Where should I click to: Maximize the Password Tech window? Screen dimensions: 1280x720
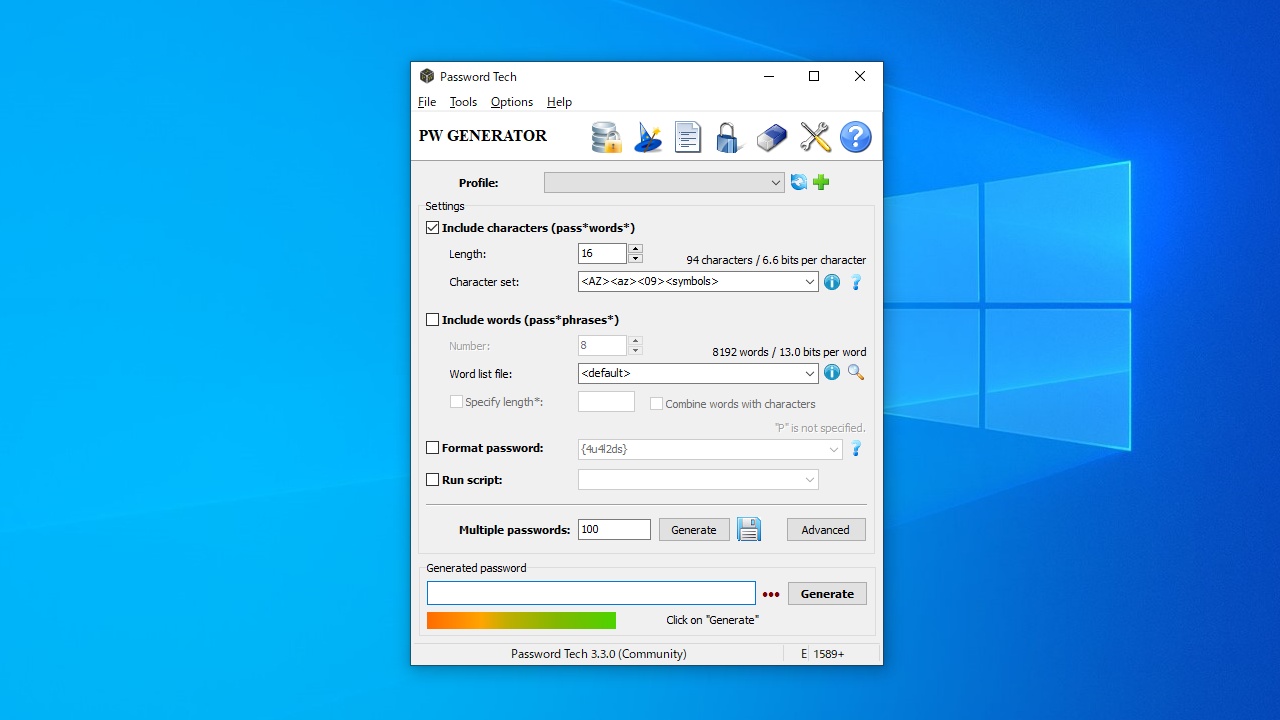pos(814,76)
